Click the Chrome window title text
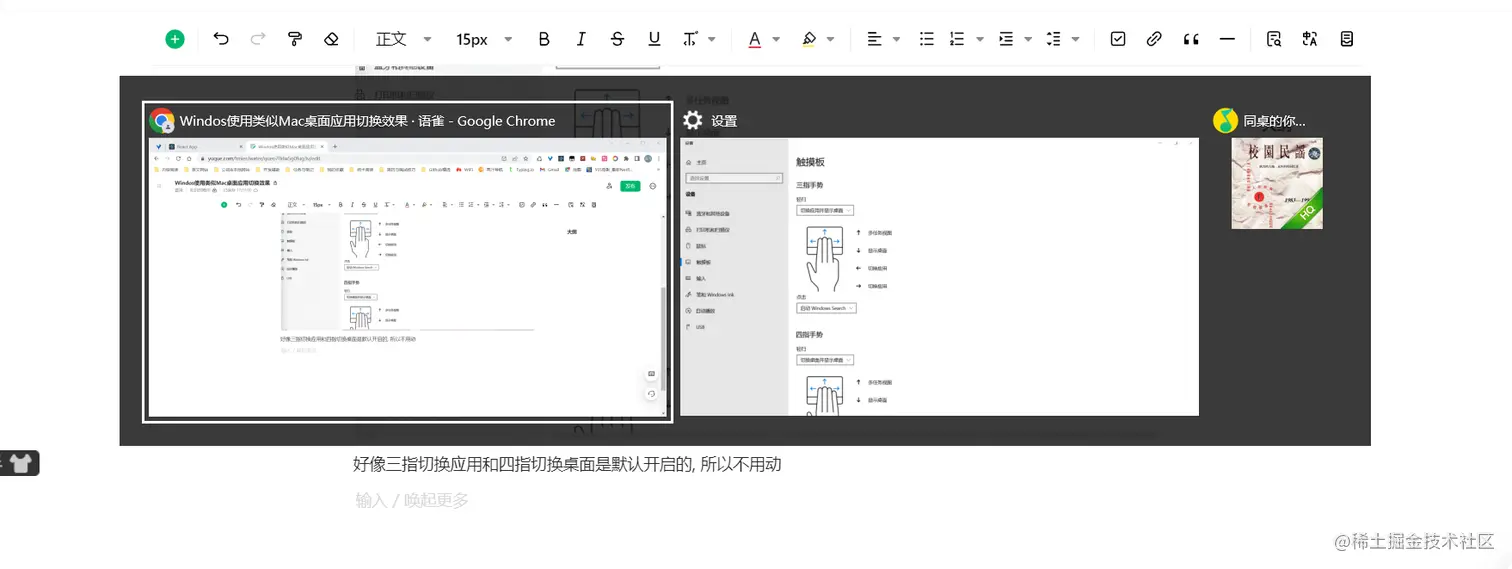 pos(367,121)
